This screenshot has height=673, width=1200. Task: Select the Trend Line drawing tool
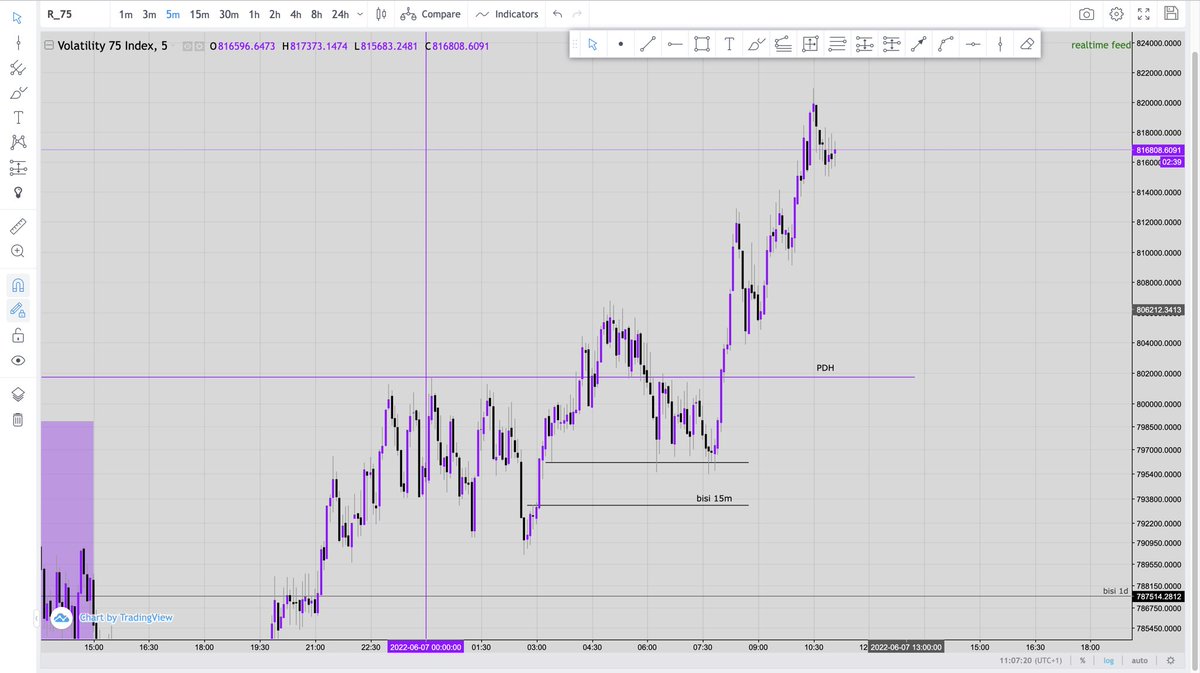pos(646,44)
